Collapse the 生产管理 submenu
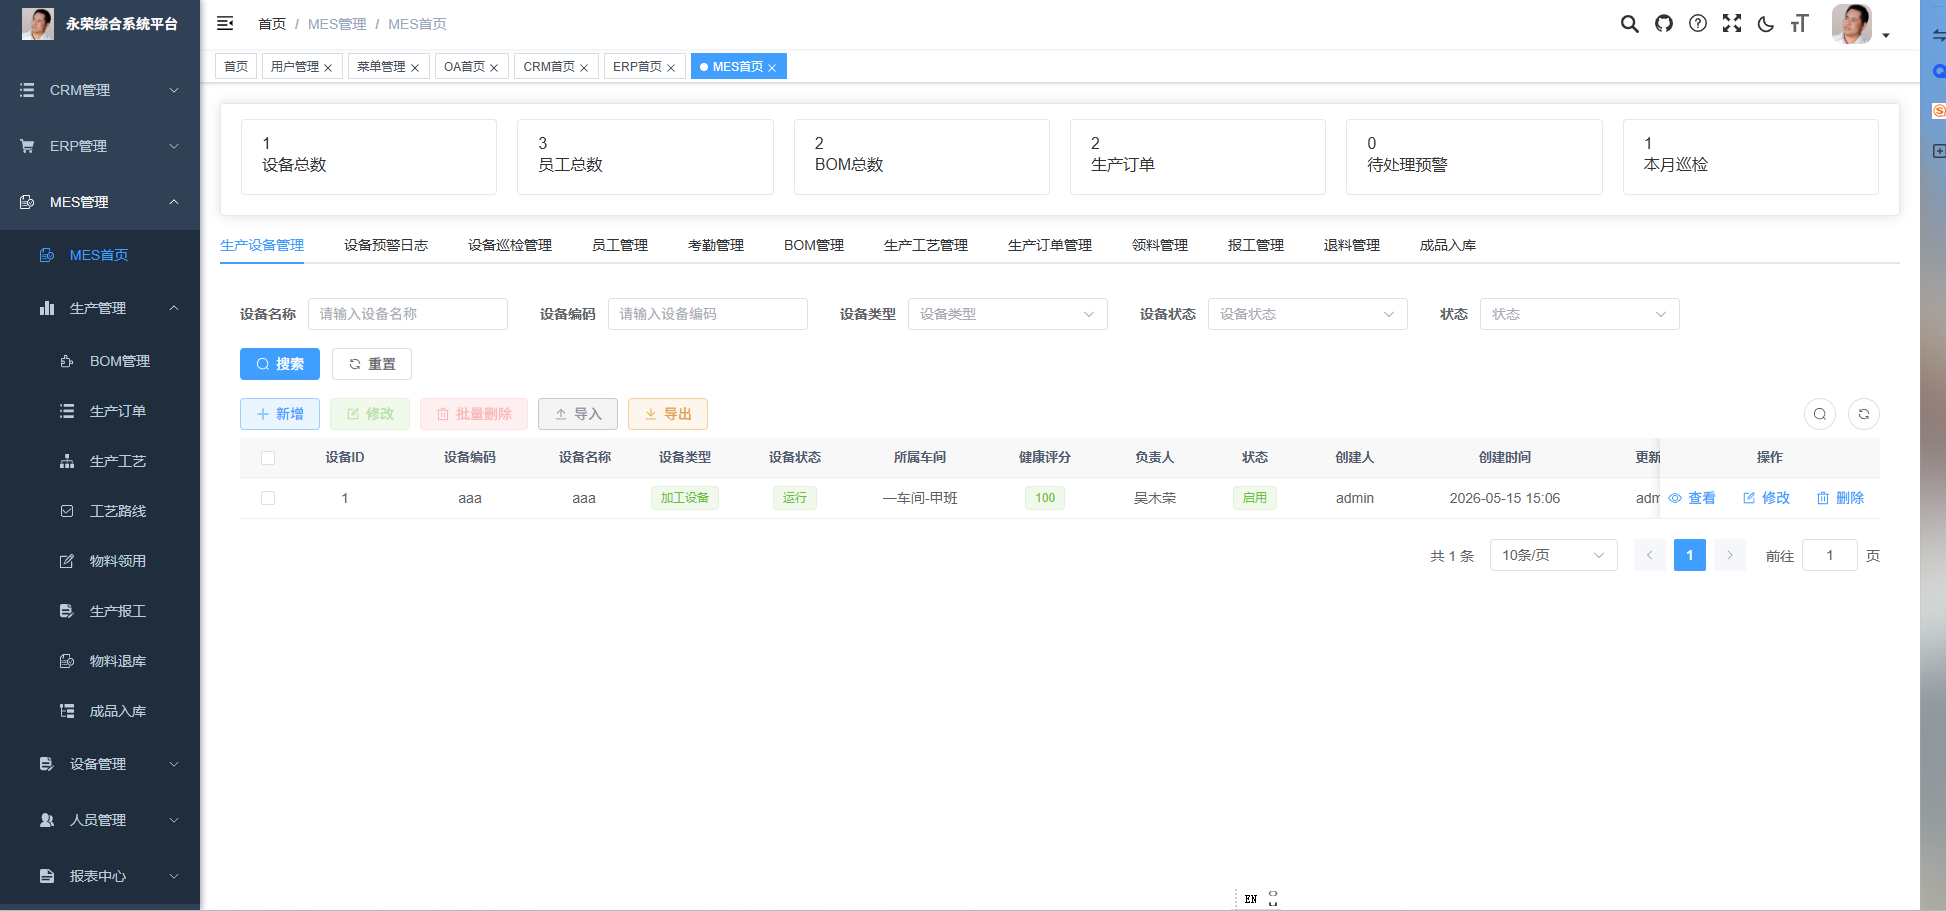Viewport: 1946px width, 911px height. pos(100,308)
